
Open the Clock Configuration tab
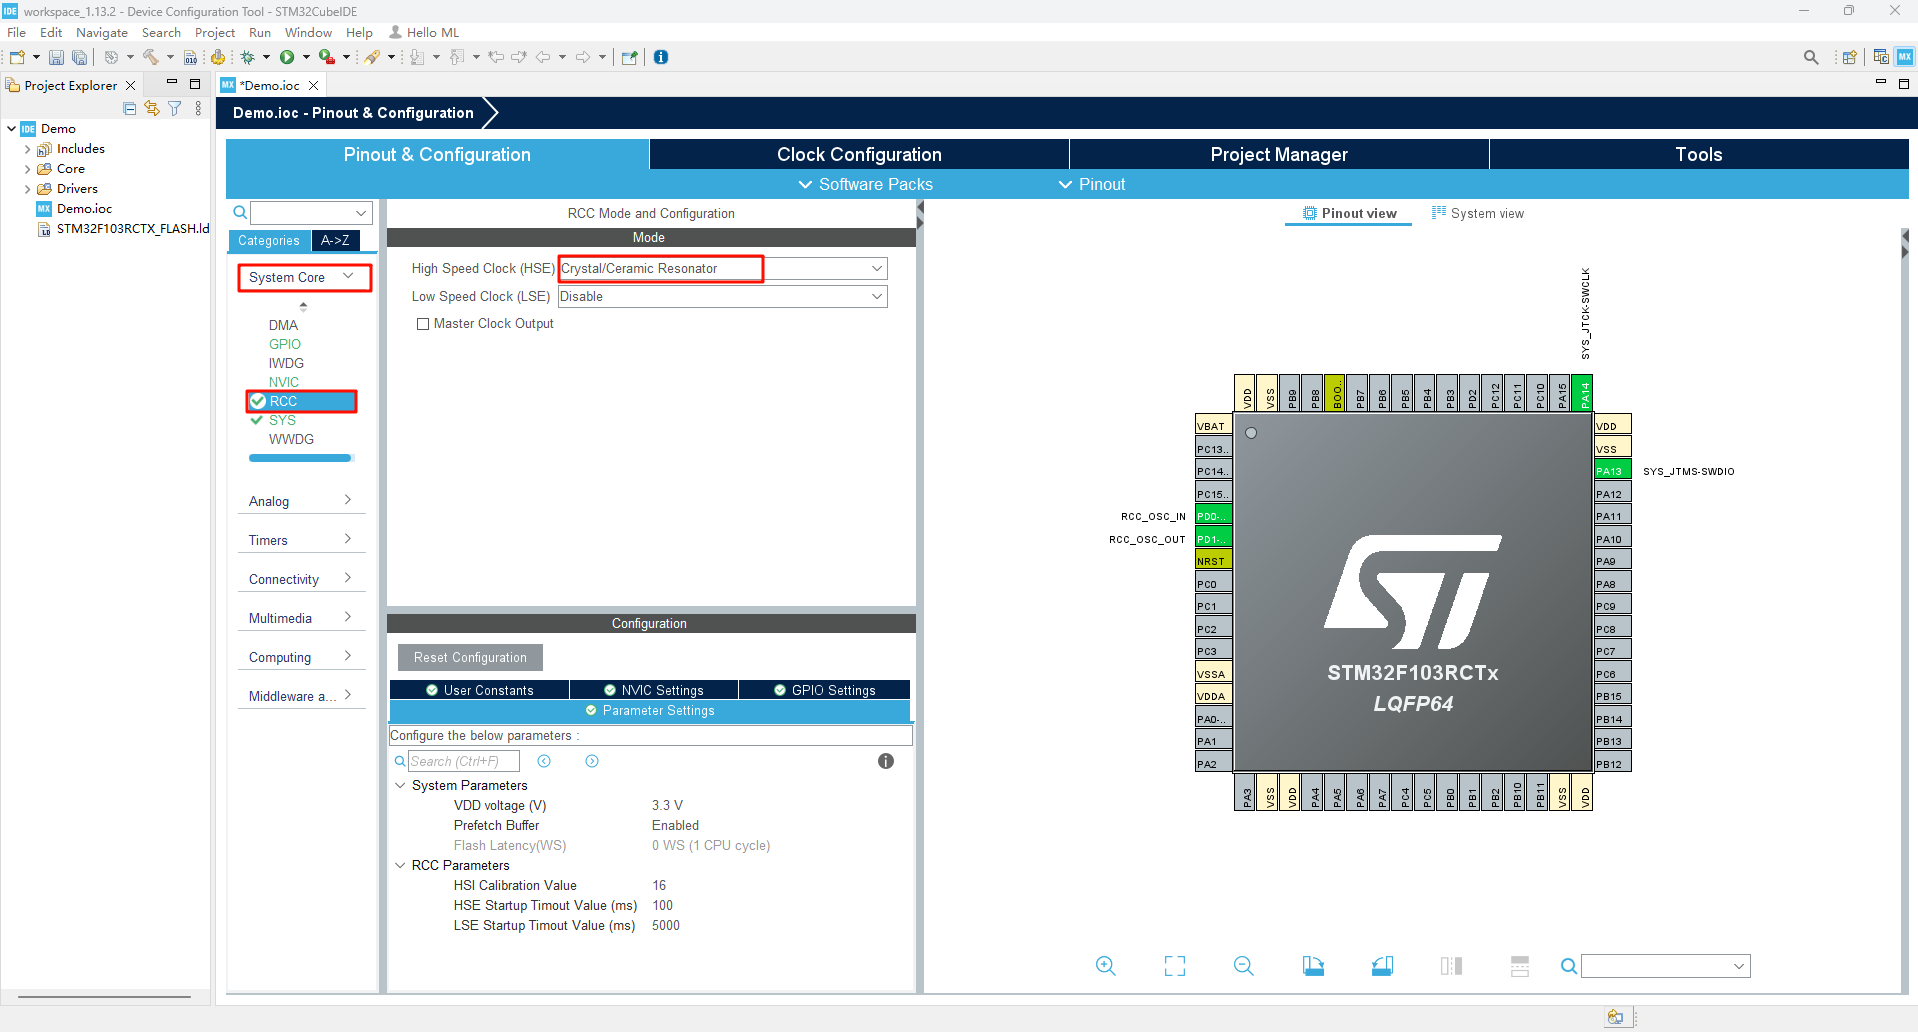click(x=859, y=154)
